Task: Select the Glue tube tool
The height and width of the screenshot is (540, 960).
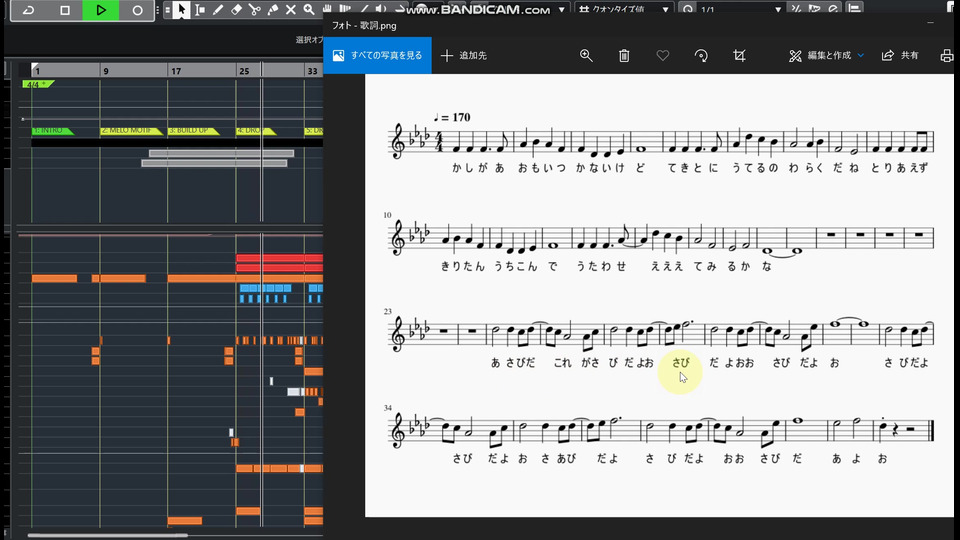Action: [x=273, y=10]
